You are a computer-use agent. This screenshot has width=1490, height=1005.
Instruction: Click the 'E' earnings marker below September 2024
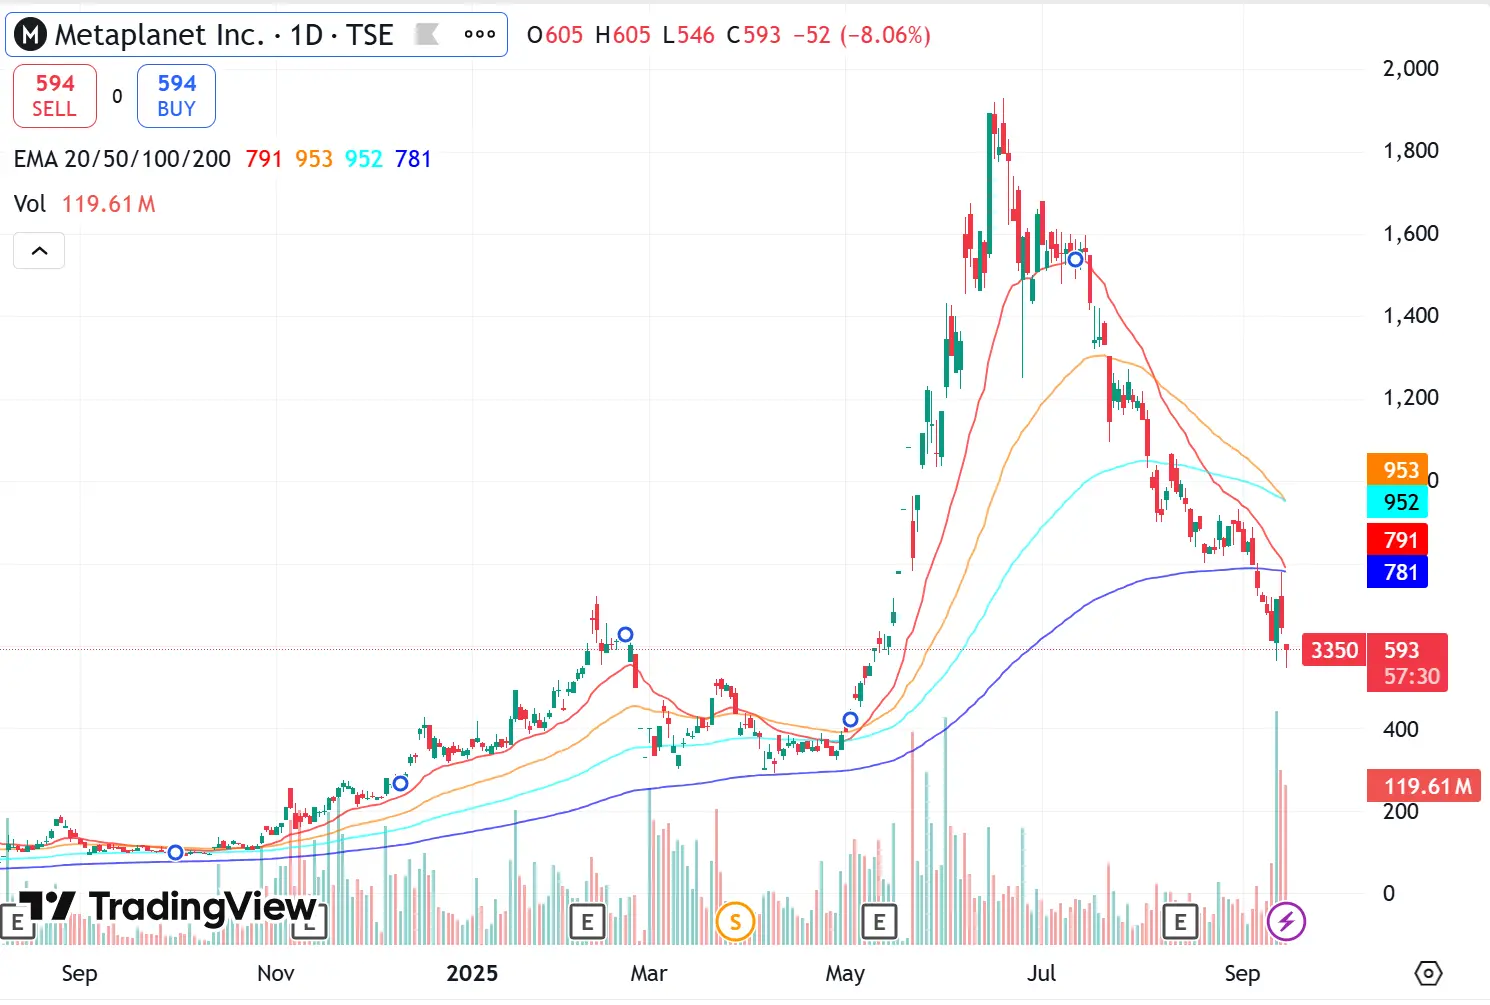click(16, 922)
